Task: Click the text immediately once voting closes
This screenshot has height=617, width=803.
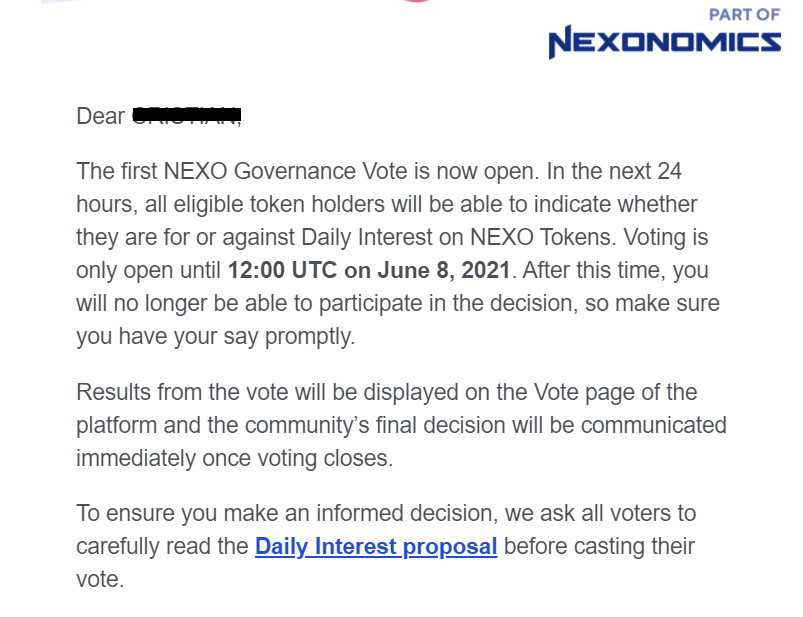Action: (235, 458)
